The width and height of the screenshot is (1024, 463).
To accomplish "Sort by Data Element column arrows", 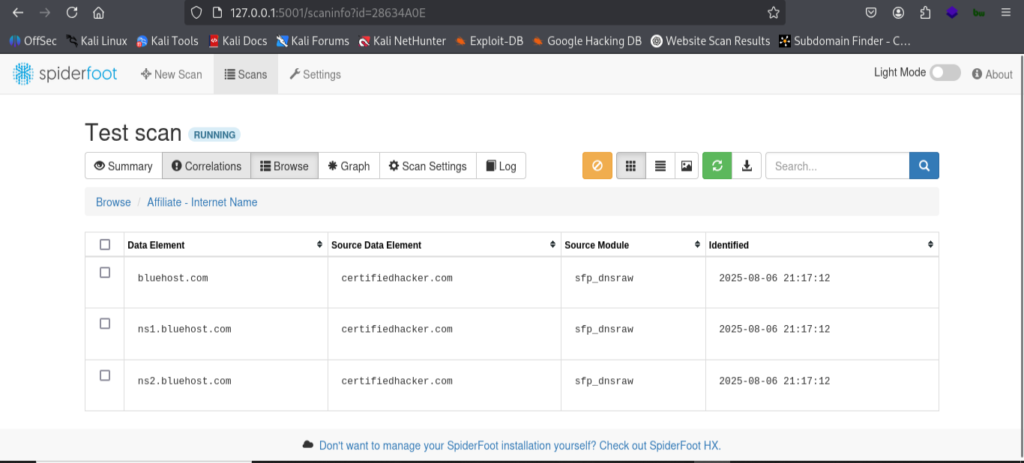I will [x=319, y=245].
